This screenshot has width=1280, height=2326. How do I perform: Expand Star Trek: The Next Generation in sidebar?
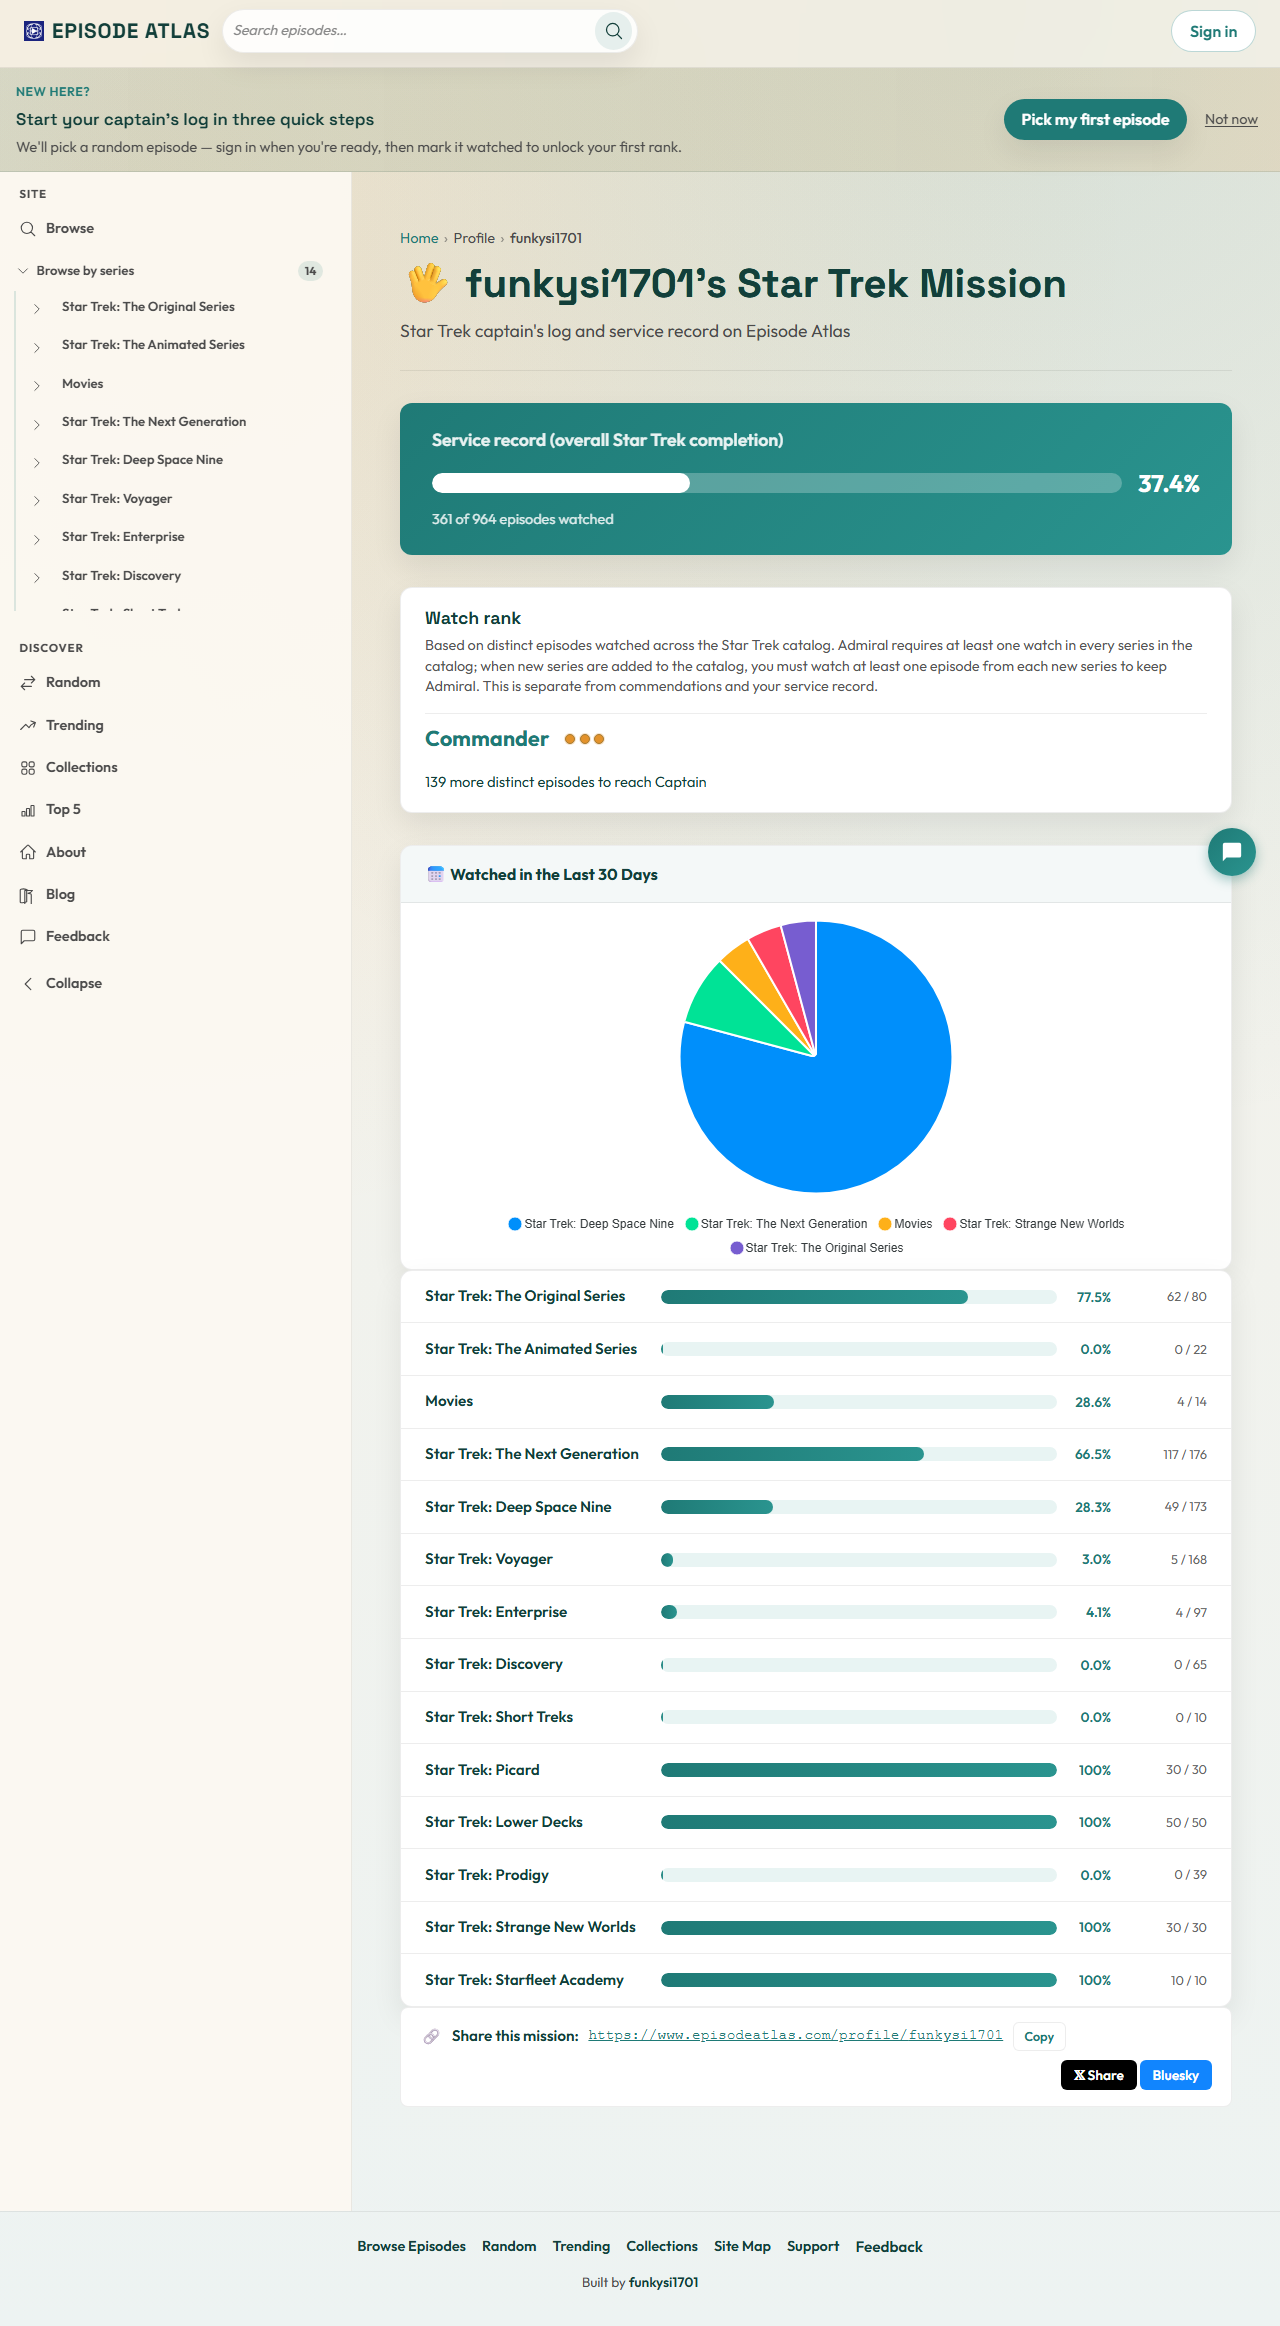point(37,423)
